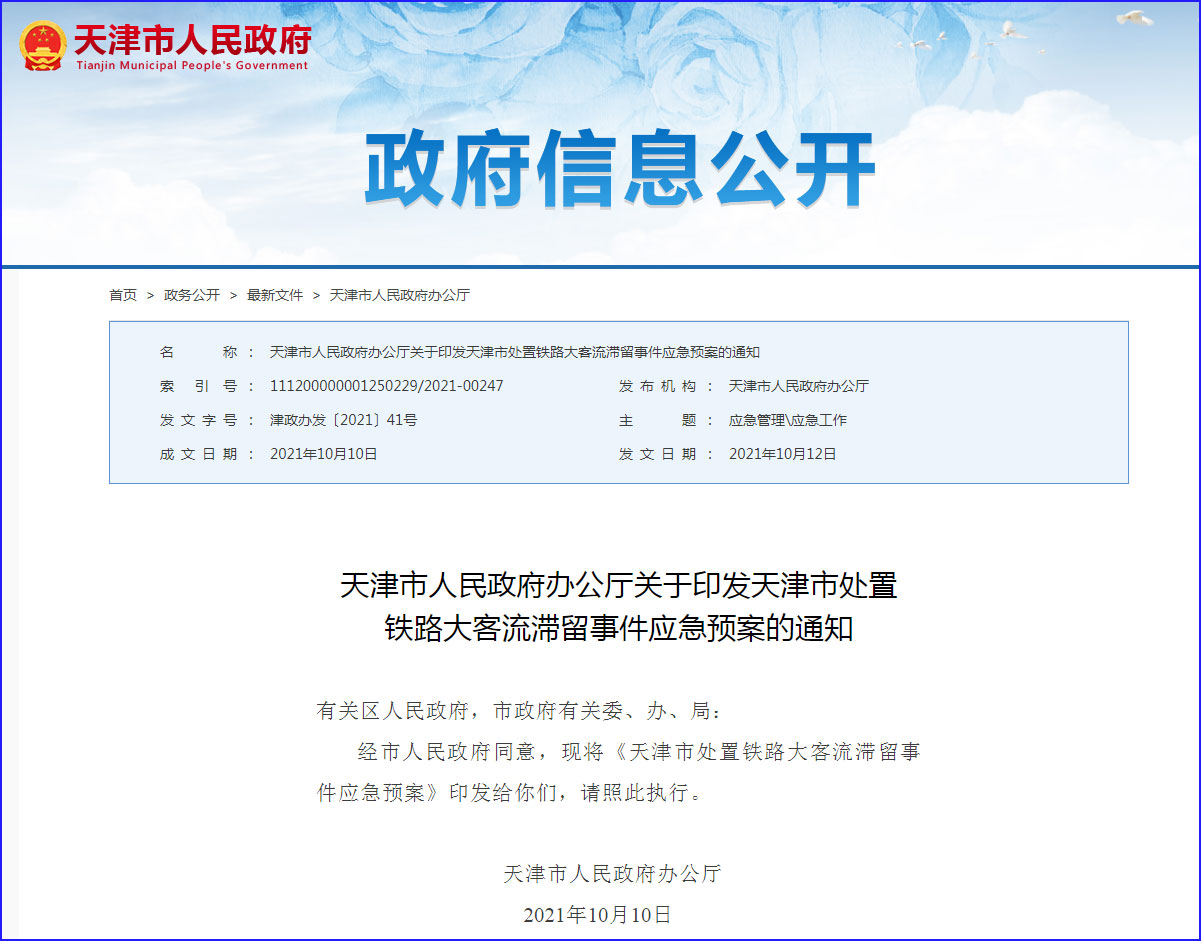Image resolution: width=1201 pixels, height=941 pixels.
Task: Open 政务公开 breadcrumb link
Action: 192,295
